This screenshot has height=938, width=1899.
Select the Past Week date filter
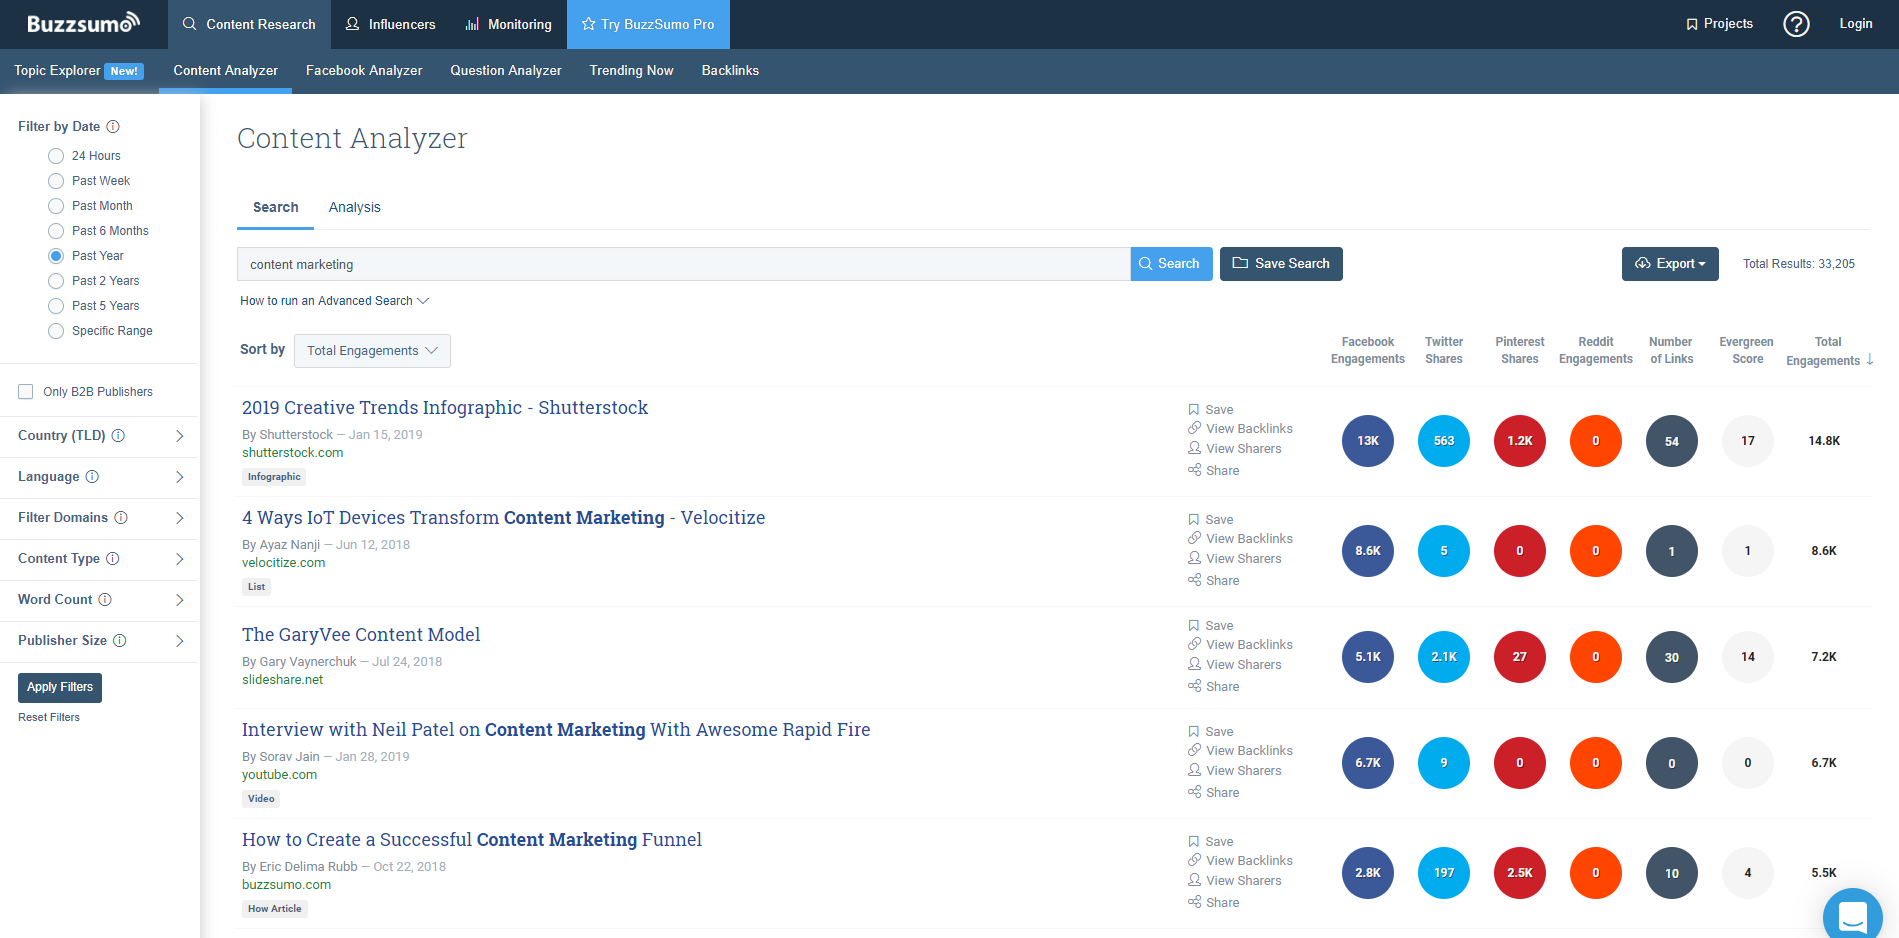pyautogui.click(x=56, y=181)
